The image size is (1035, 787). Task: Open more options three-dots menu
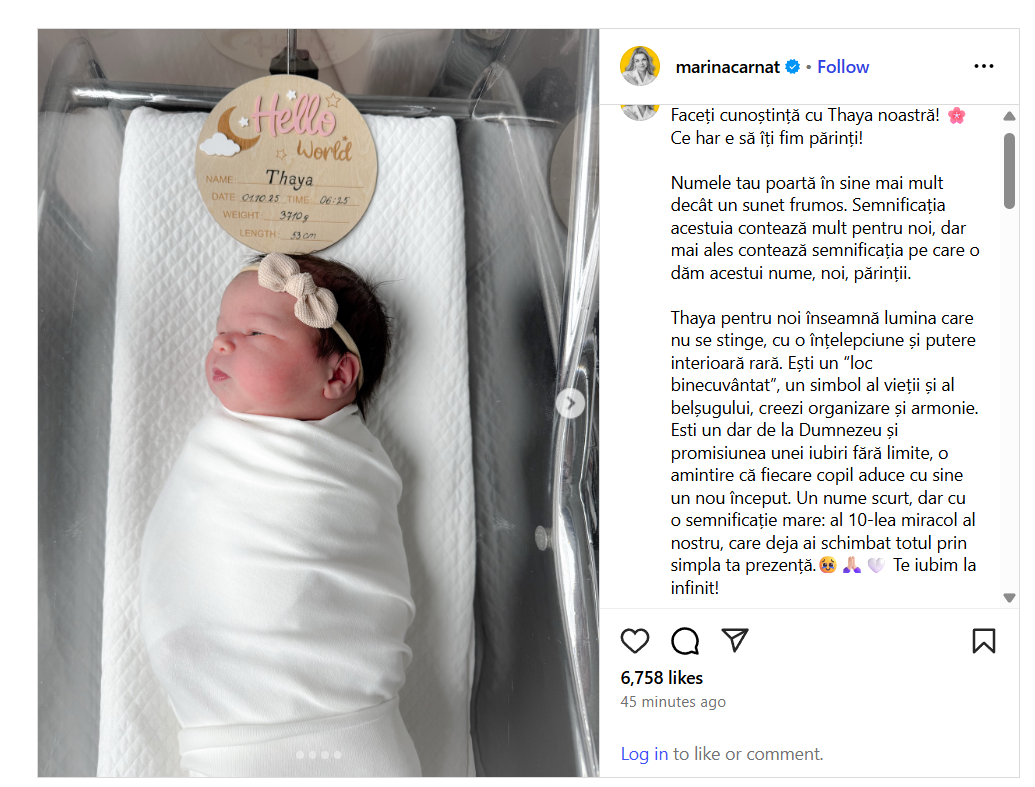click(984, 66)
